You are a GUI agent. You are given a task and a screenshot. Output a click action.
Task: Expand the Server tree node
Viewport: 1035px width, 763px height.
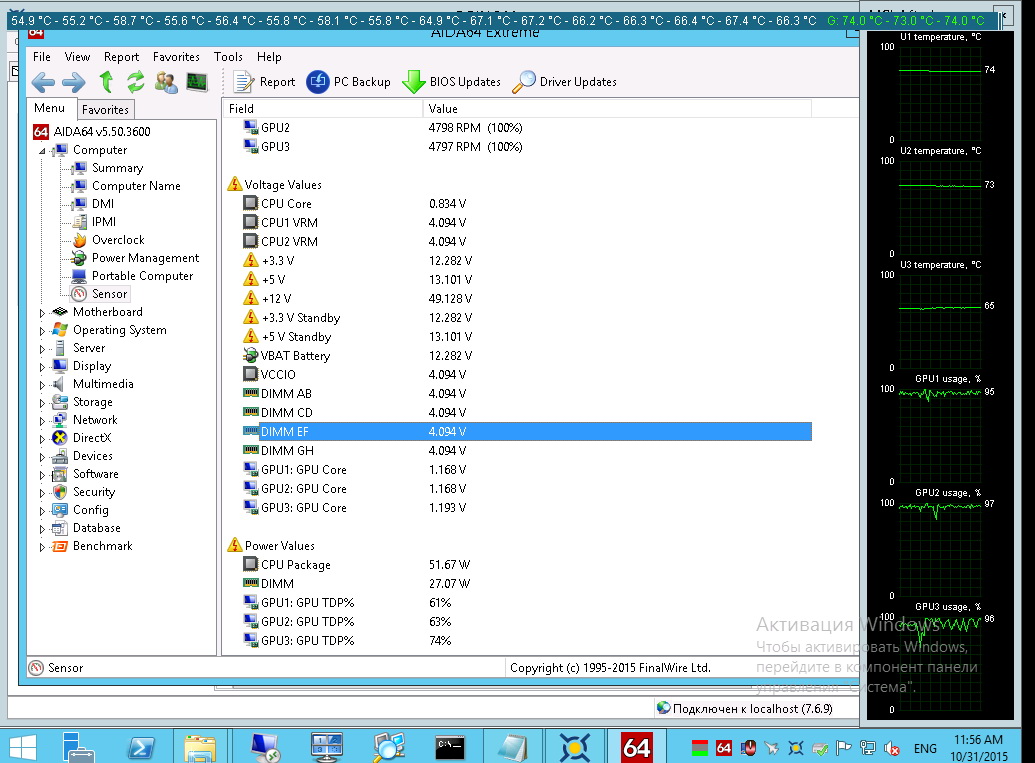tap(42, 348)
